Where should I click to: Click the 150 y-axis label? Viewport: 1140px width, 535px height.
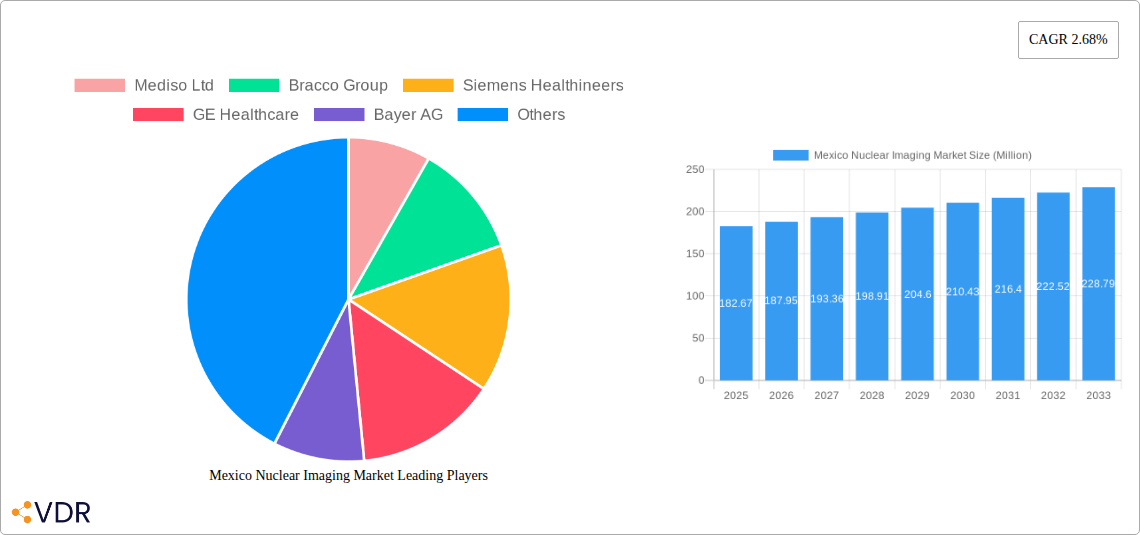tap(695, 254)
